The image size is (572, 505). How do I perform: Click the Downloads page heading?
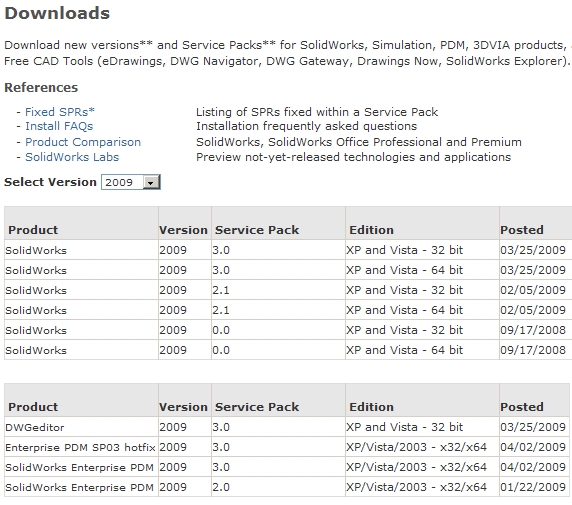point(57,14)
